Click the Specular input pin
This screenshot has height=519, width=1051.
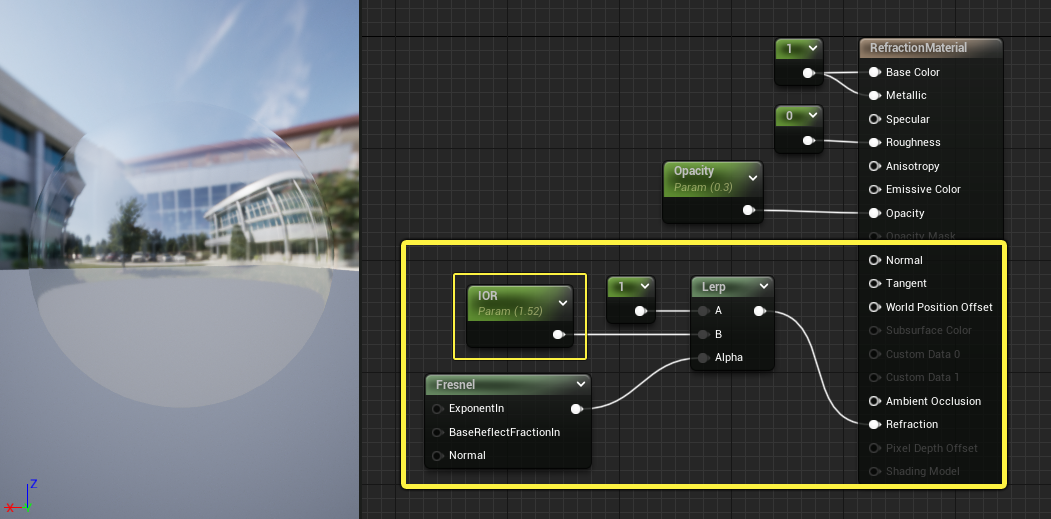click(x=874, y=119)
